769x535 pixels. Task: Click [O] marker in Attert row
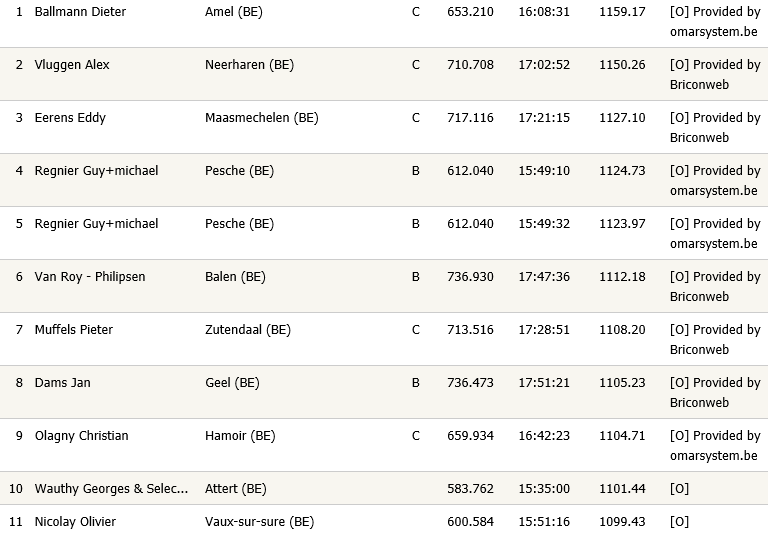coord(679,488)
